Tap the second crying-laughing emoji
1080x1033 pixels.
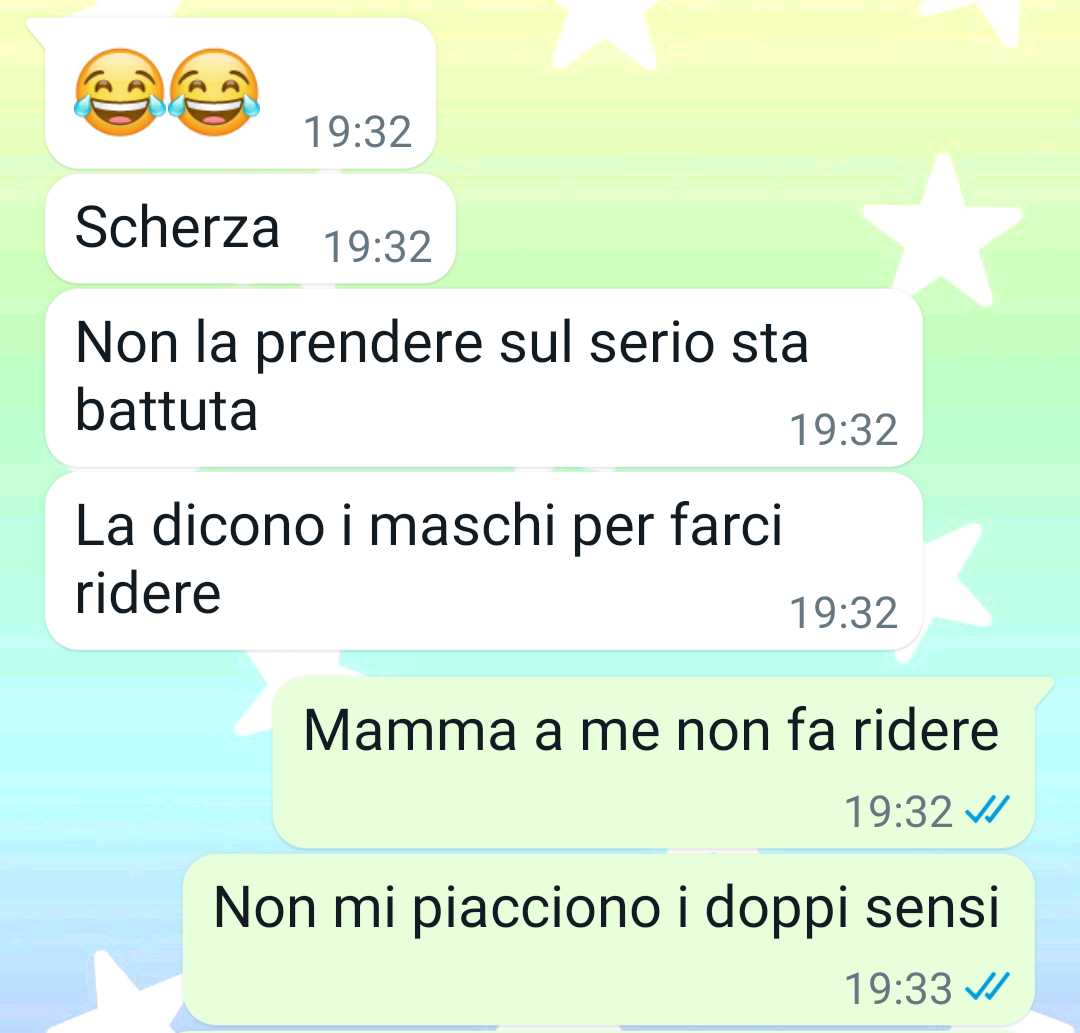point(214,92)
